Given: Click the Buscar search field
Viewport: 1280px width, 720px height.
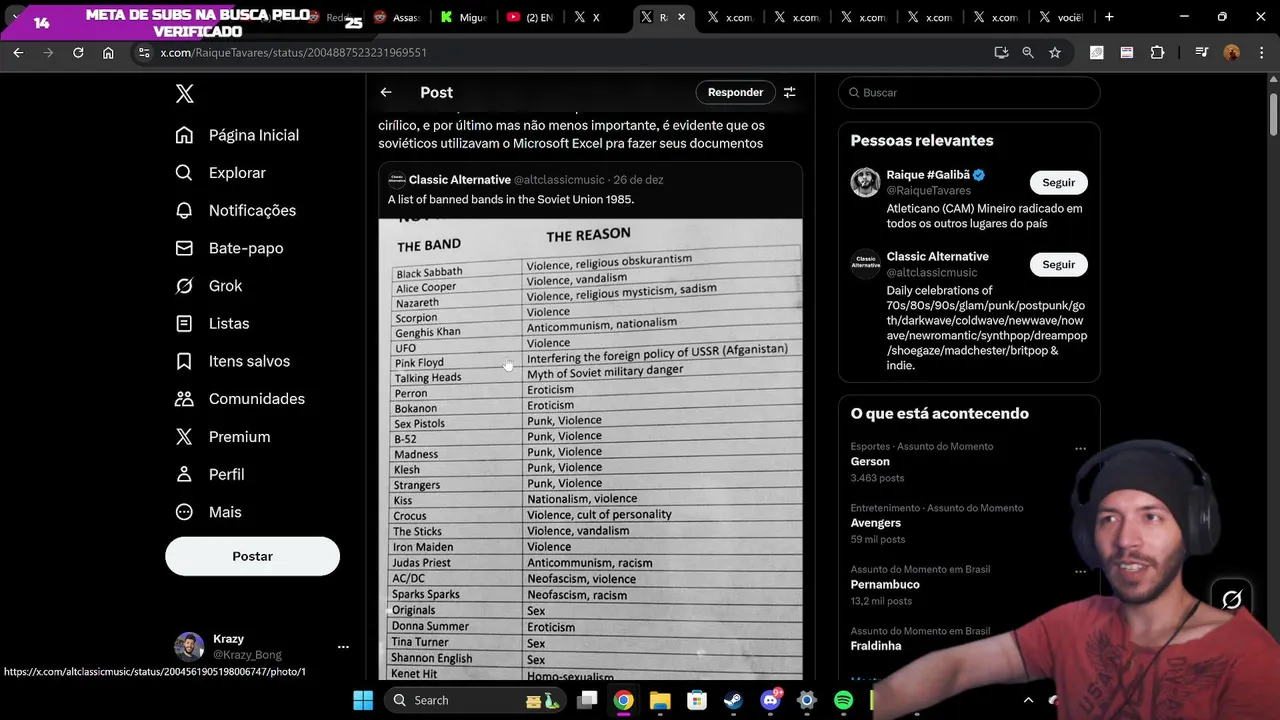Looking at the screenshot, I should tap(969, 92).
